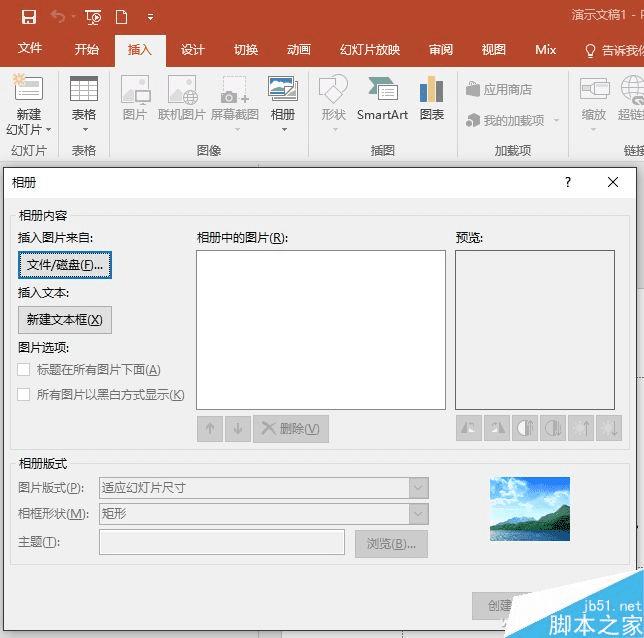Screen dimensions: 644x638
Task: Open the Mix ribbon tab
Action: click(x=545, y=50)
